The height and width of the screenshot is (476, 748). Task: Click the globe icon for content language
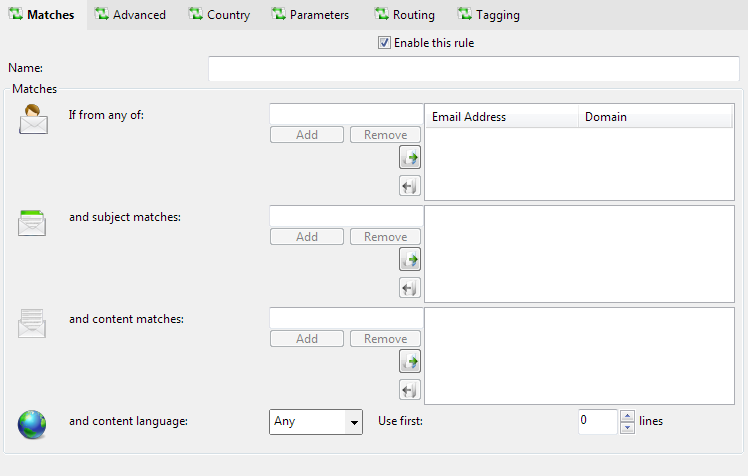tap(32, 424)
